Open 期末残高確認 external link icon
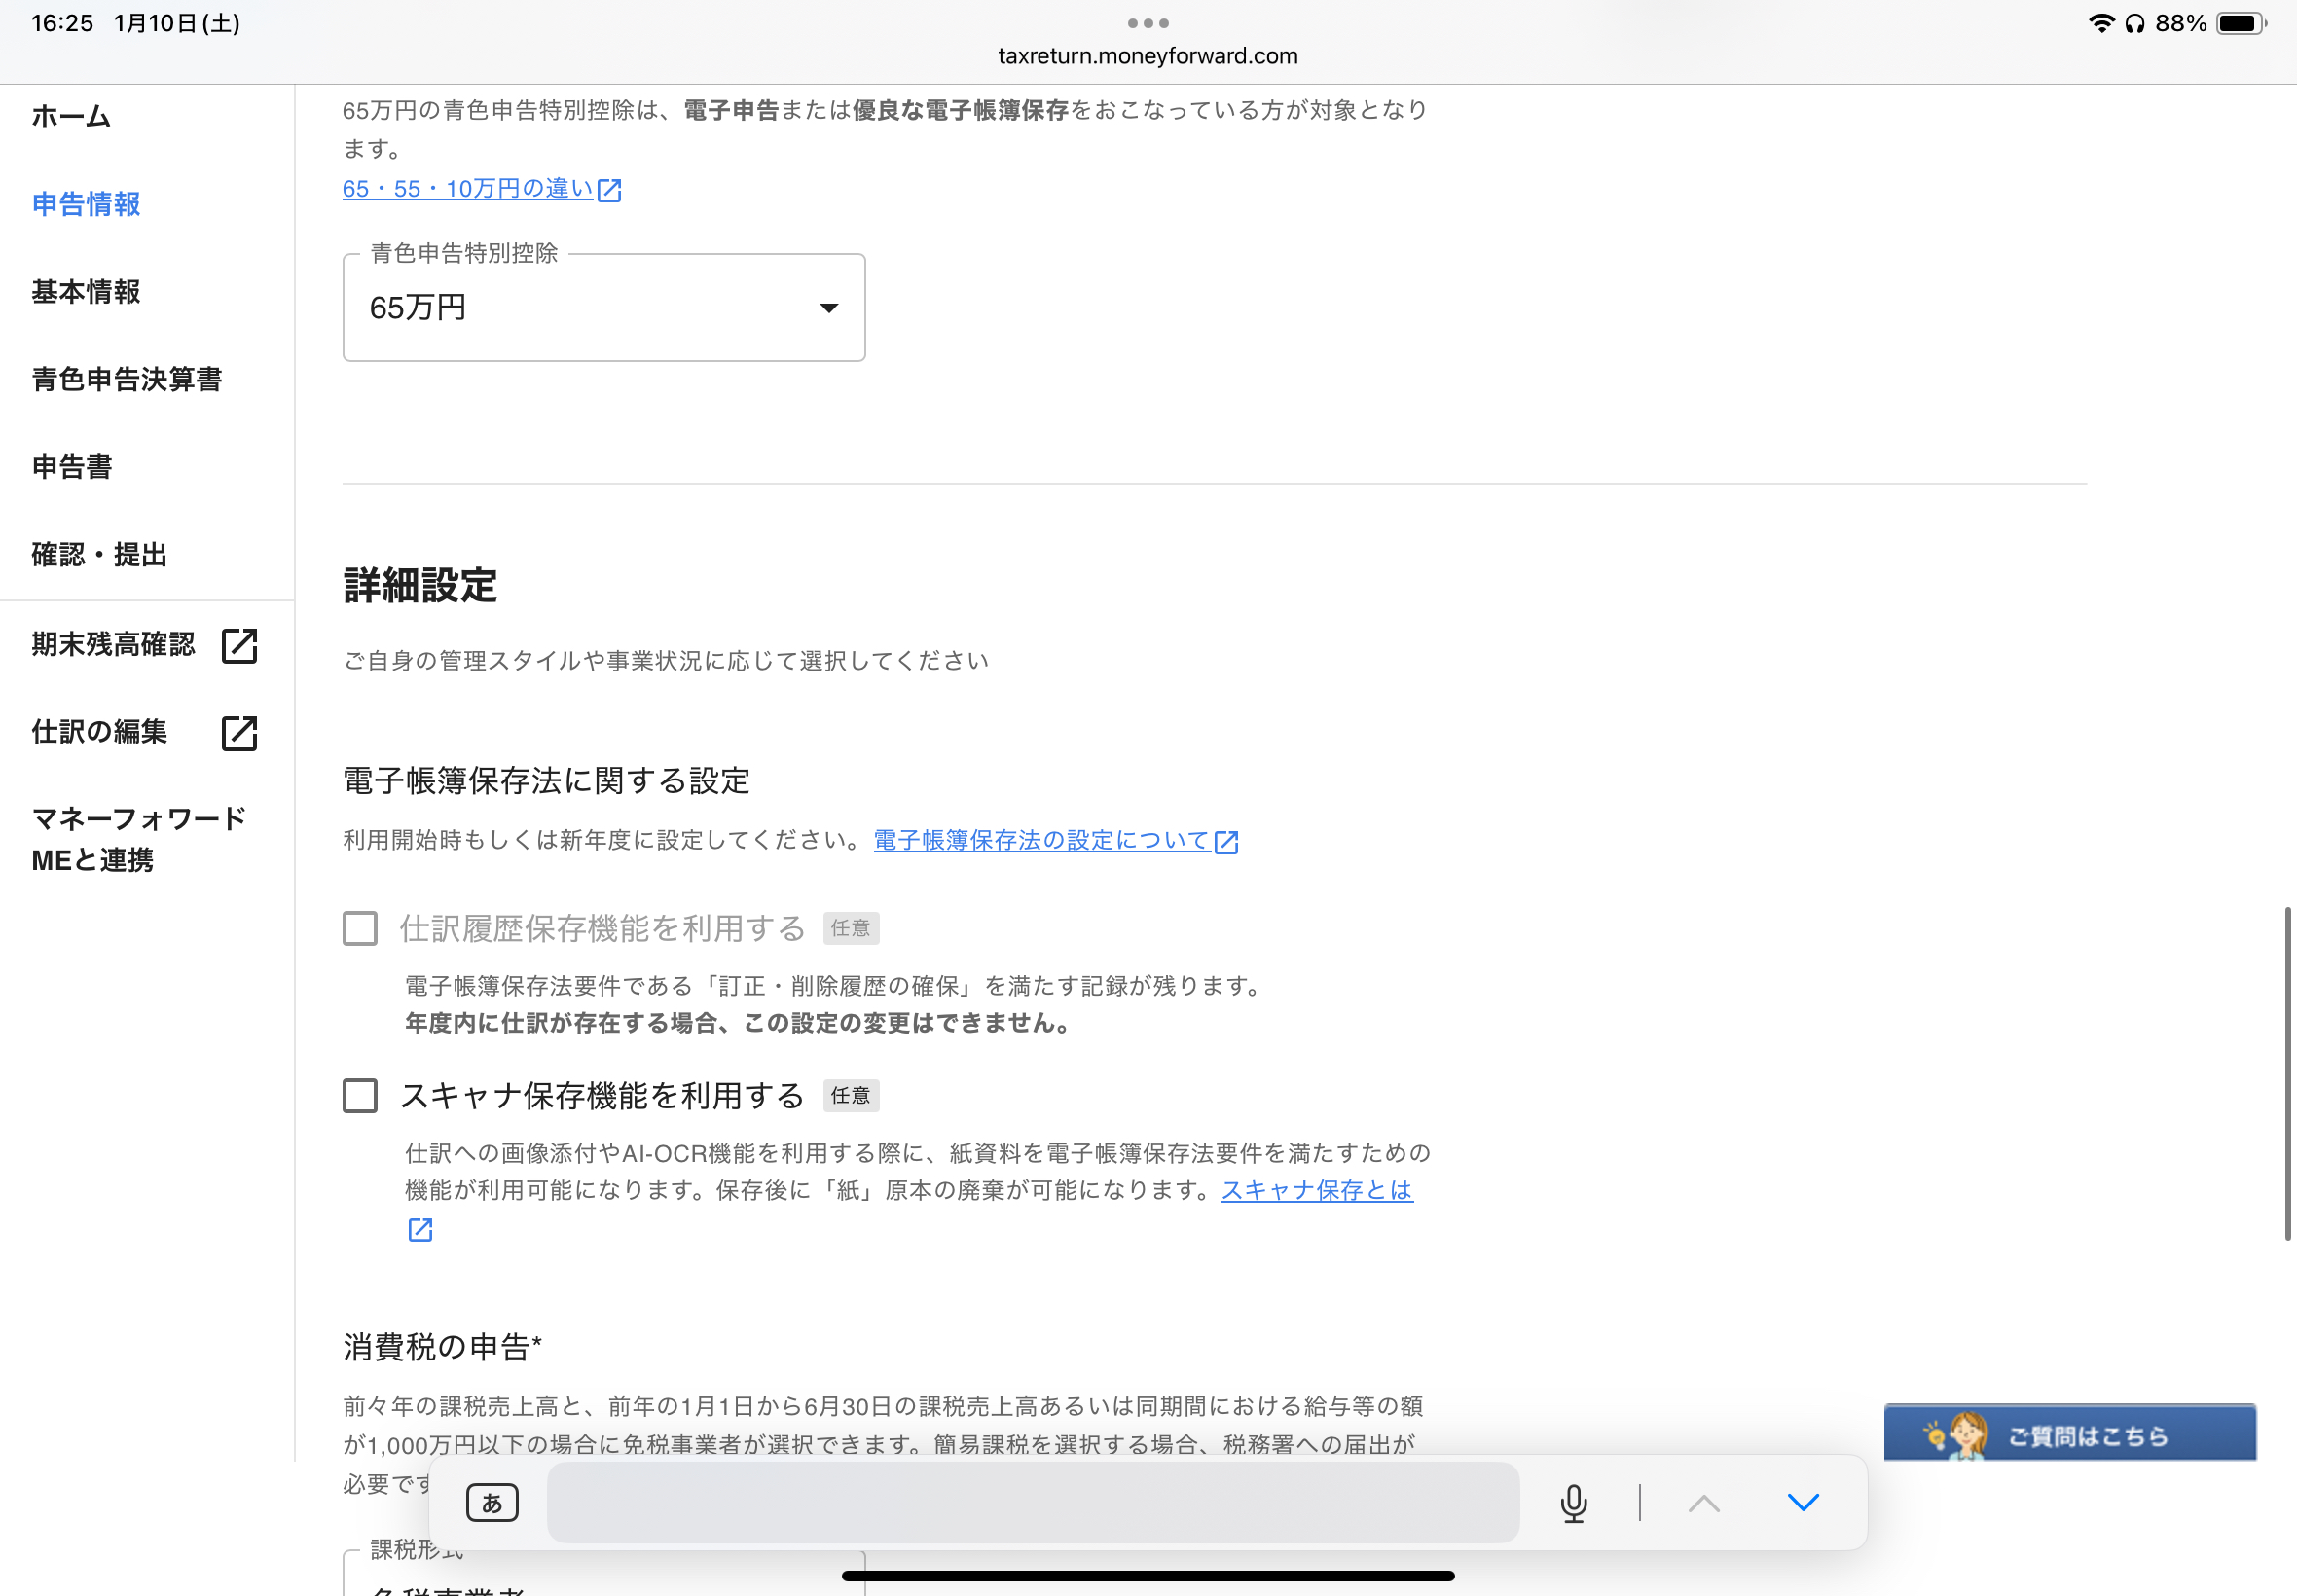 point(239,645)
